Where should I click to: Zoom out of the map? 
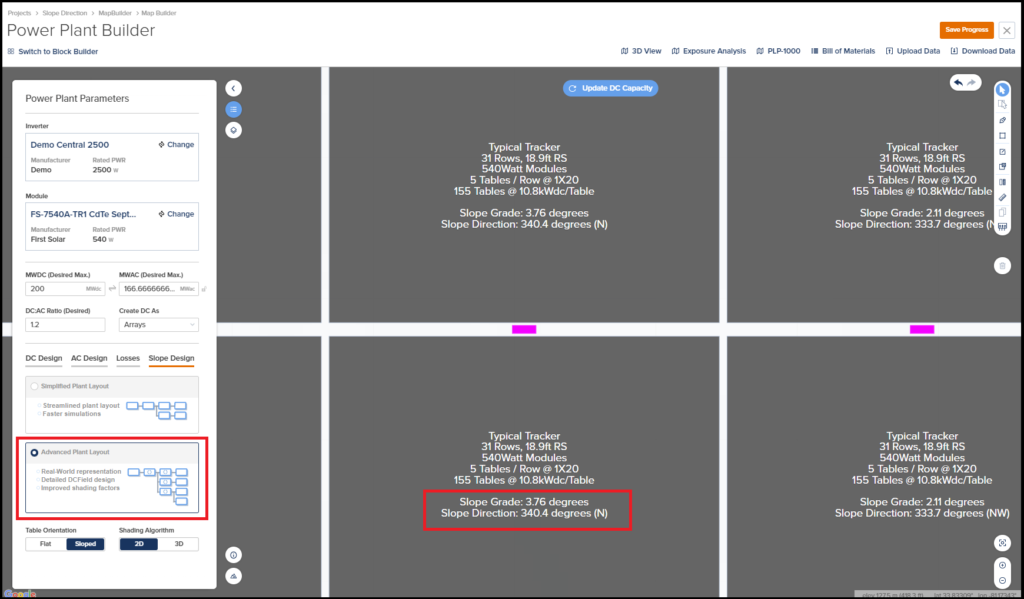[x=1002, y=580]
